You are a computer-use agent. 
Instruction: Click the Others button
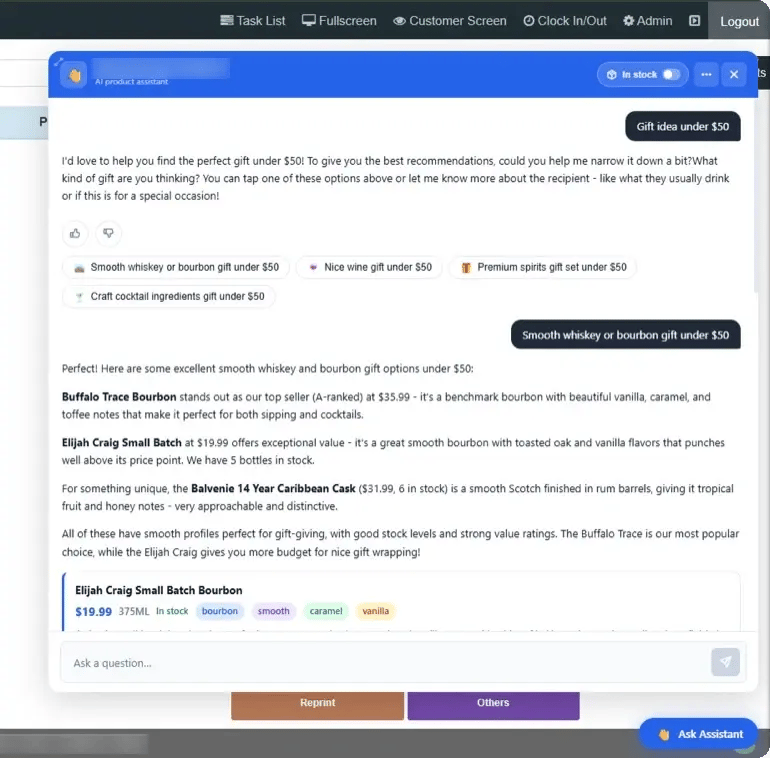tap(493, 704)
